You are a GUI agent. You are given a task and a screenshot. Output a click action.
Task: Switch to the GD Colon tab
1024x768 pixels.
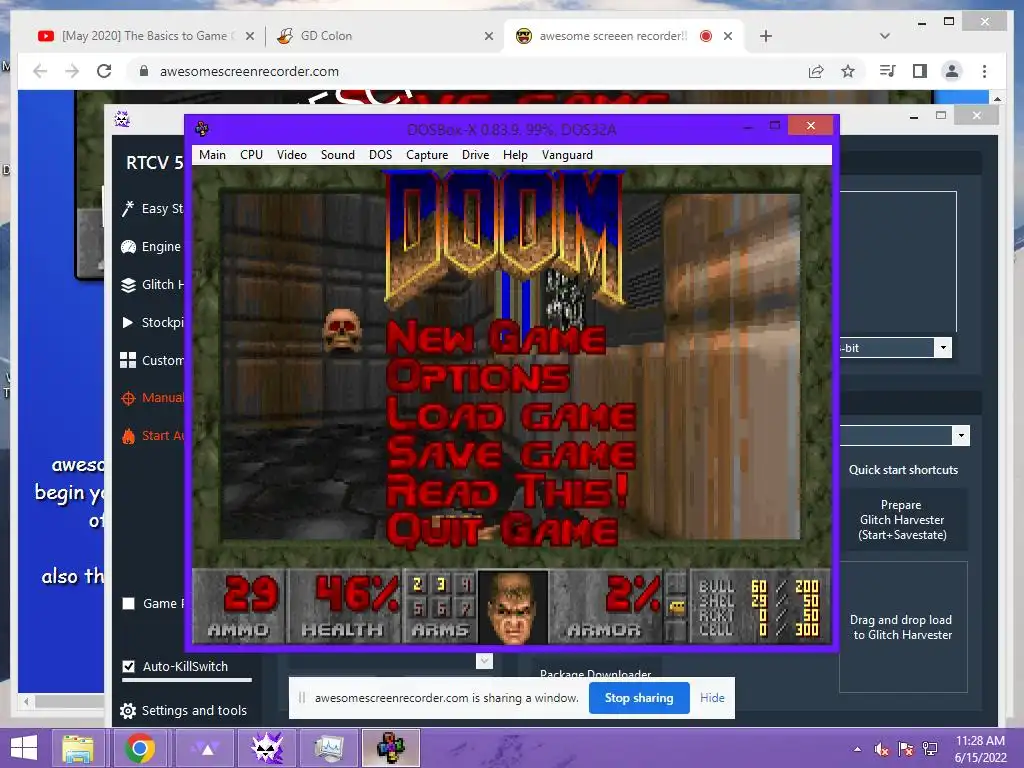click(385, 36)
